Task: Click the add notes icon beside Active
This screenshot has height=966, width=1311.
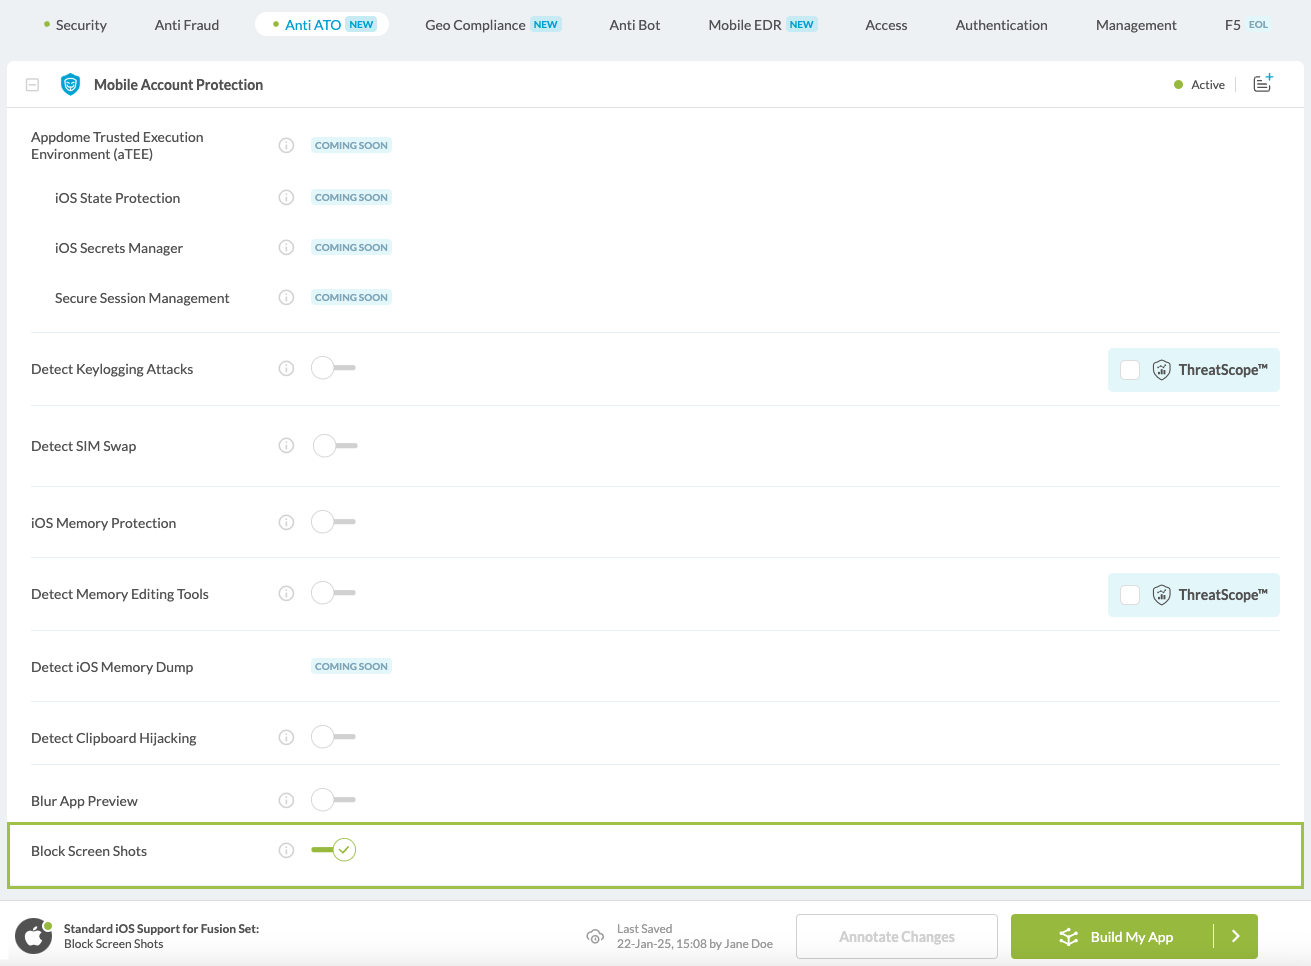Action: pos(1263,84)
